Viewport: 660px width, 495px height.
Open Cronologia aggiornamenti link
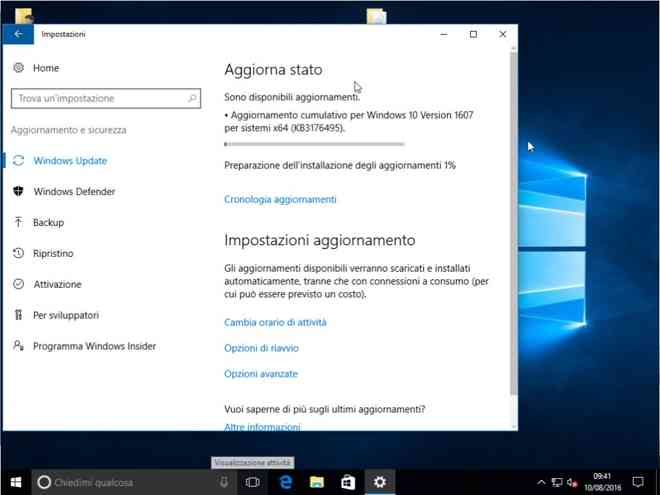(x=280, y=200)
